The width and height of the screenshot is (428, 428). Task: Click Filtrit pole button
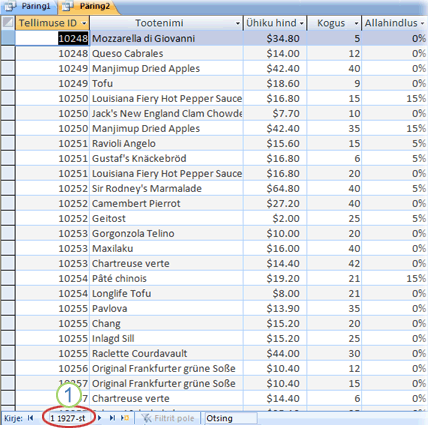(x=168, y=418)
